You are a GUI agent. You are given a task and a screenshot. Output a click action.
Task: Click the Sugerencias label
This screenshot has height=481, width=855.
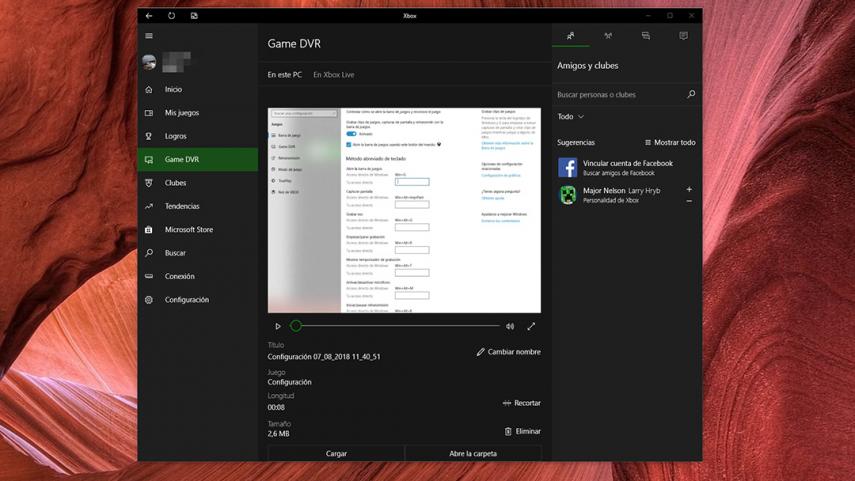[x=576, y=142]
